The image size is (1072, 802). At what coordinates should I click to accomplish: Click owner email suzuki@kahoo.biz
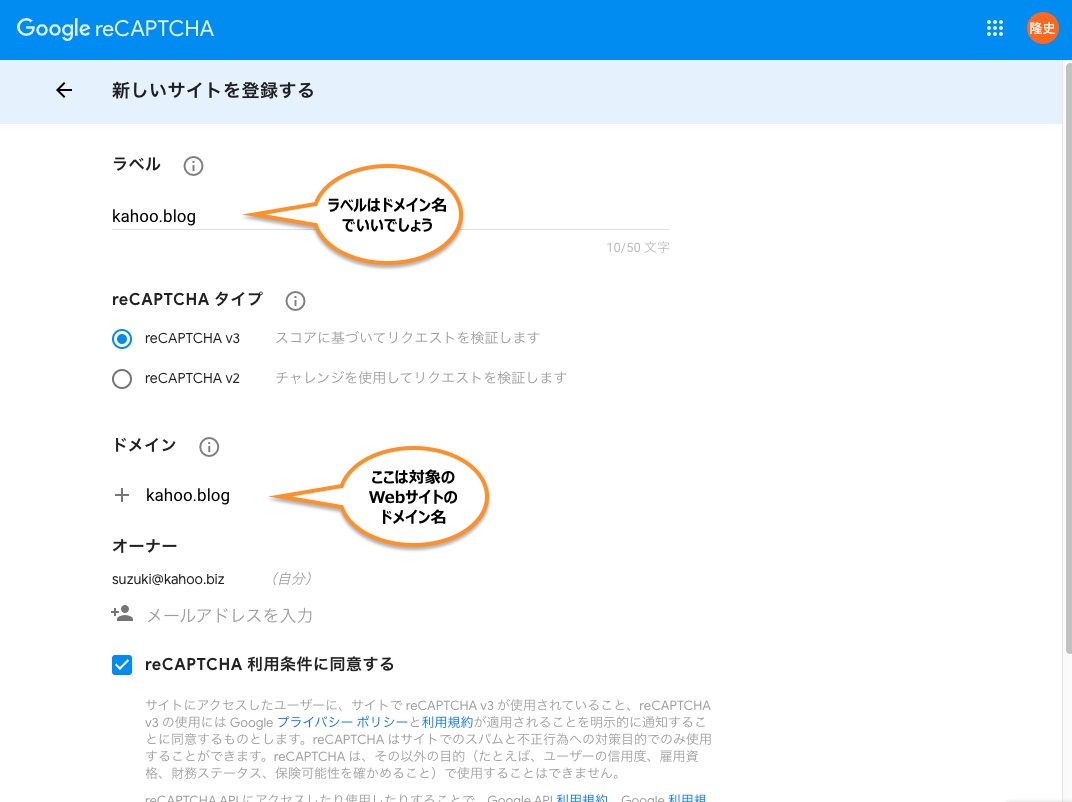(167, 579)
